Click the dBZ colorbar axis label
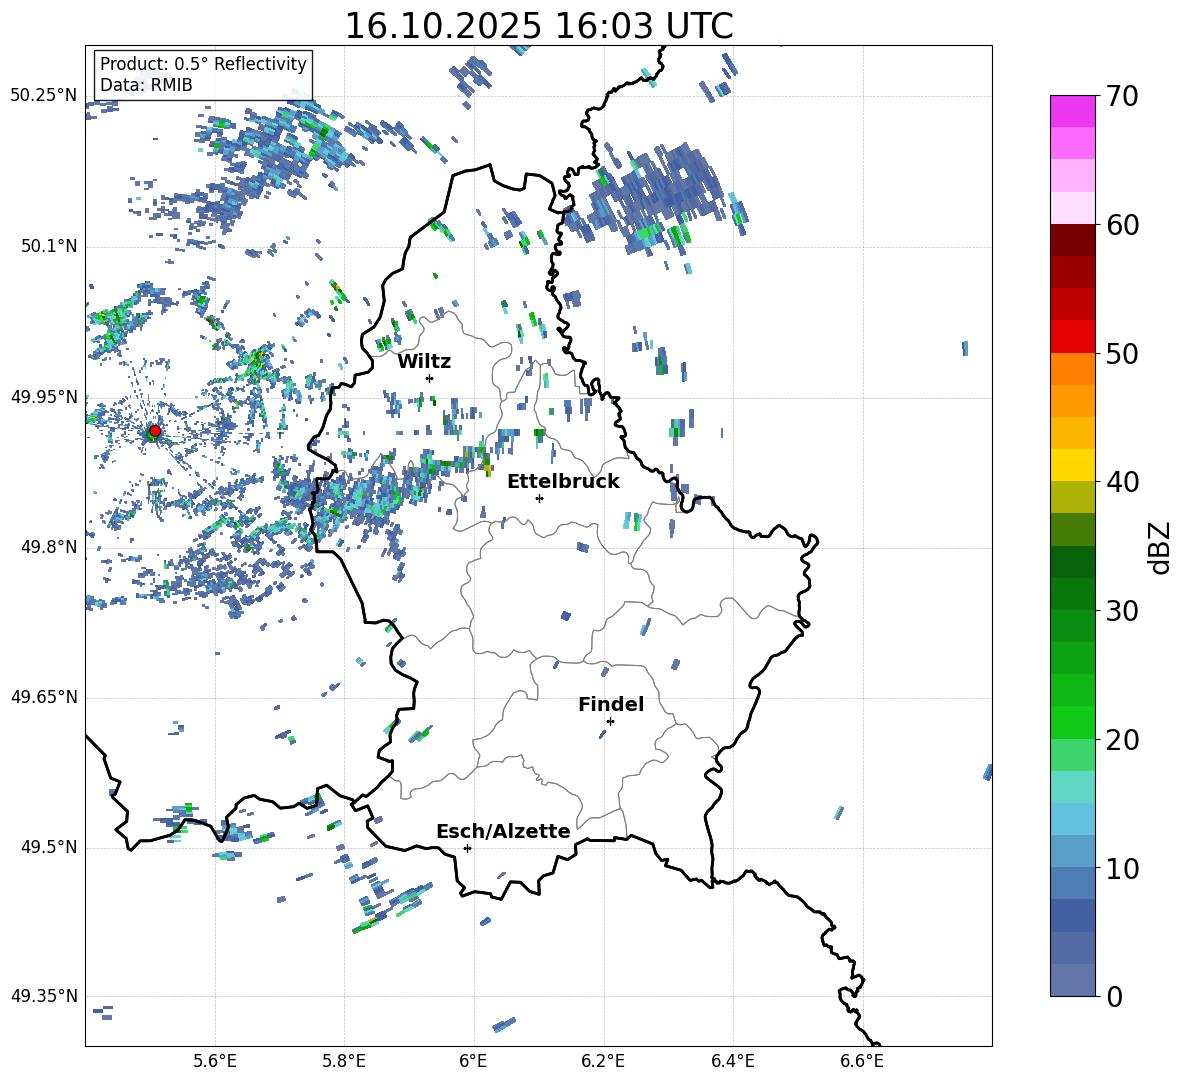The height and width of the screenshot is (1081, 1184). 1160,547
